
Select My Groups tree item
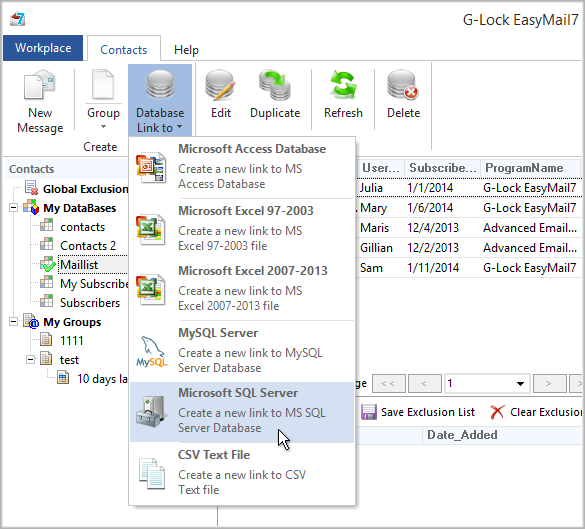(72, 322)
